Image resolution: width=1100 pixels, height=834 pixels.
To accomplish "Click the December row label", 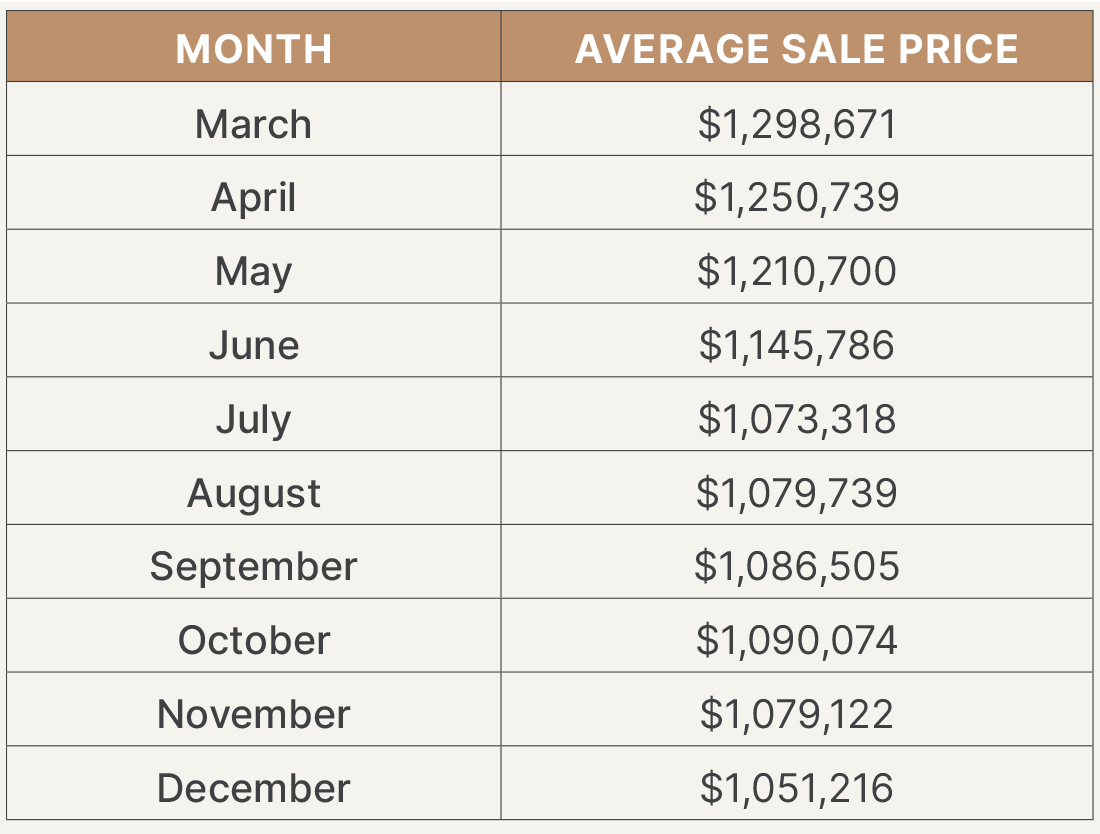I will click(254, 788).
